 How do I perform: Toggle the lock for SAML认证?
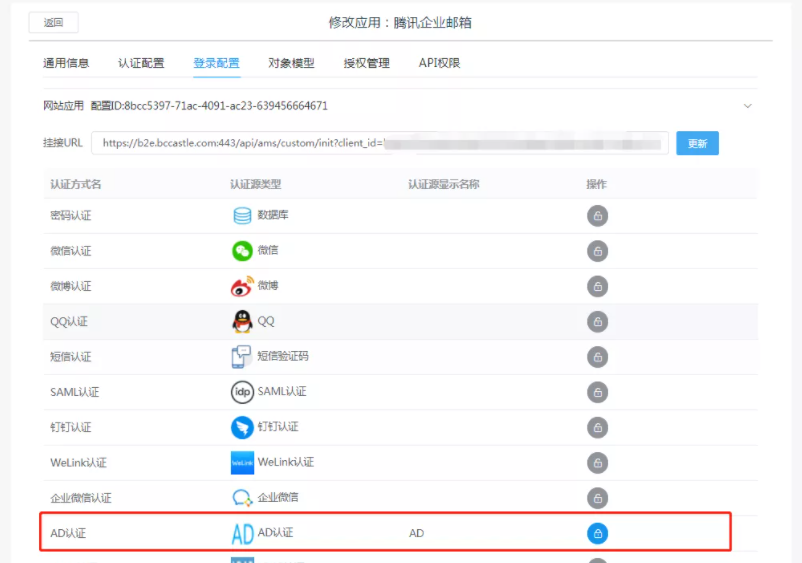point(597,392)
